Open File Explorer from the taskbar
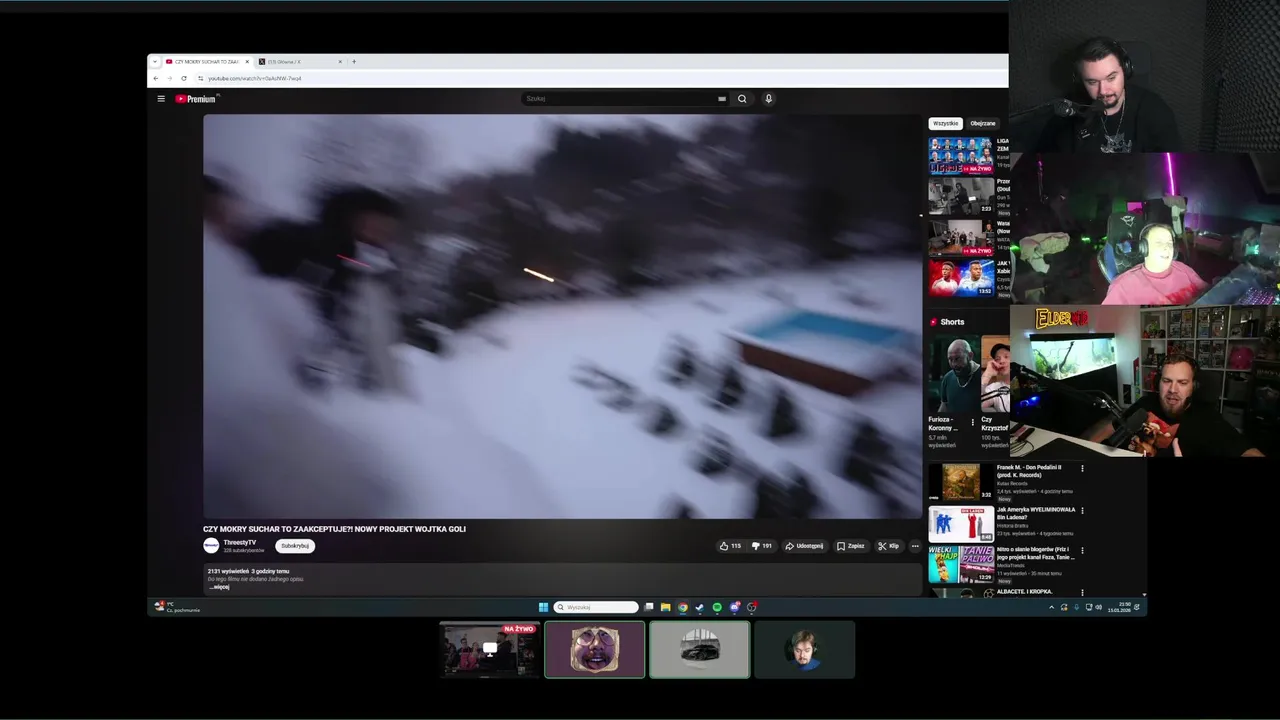 click(665, 607)
